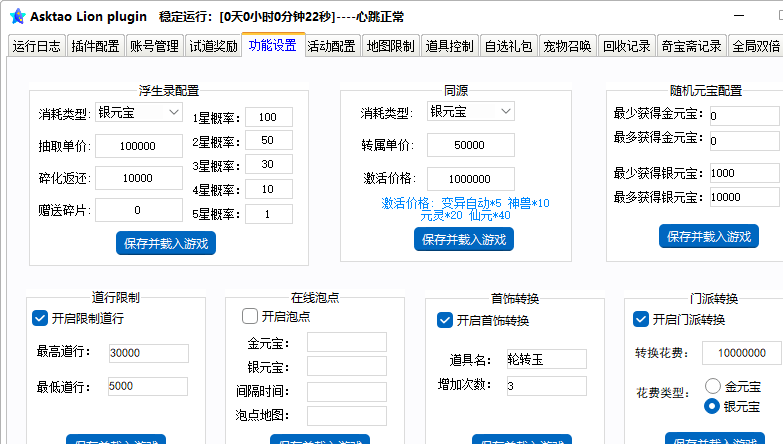Click 保存并载入游戏 in 同源 section
The height and width of the screenshot is (444, 783).
[464, 239]
